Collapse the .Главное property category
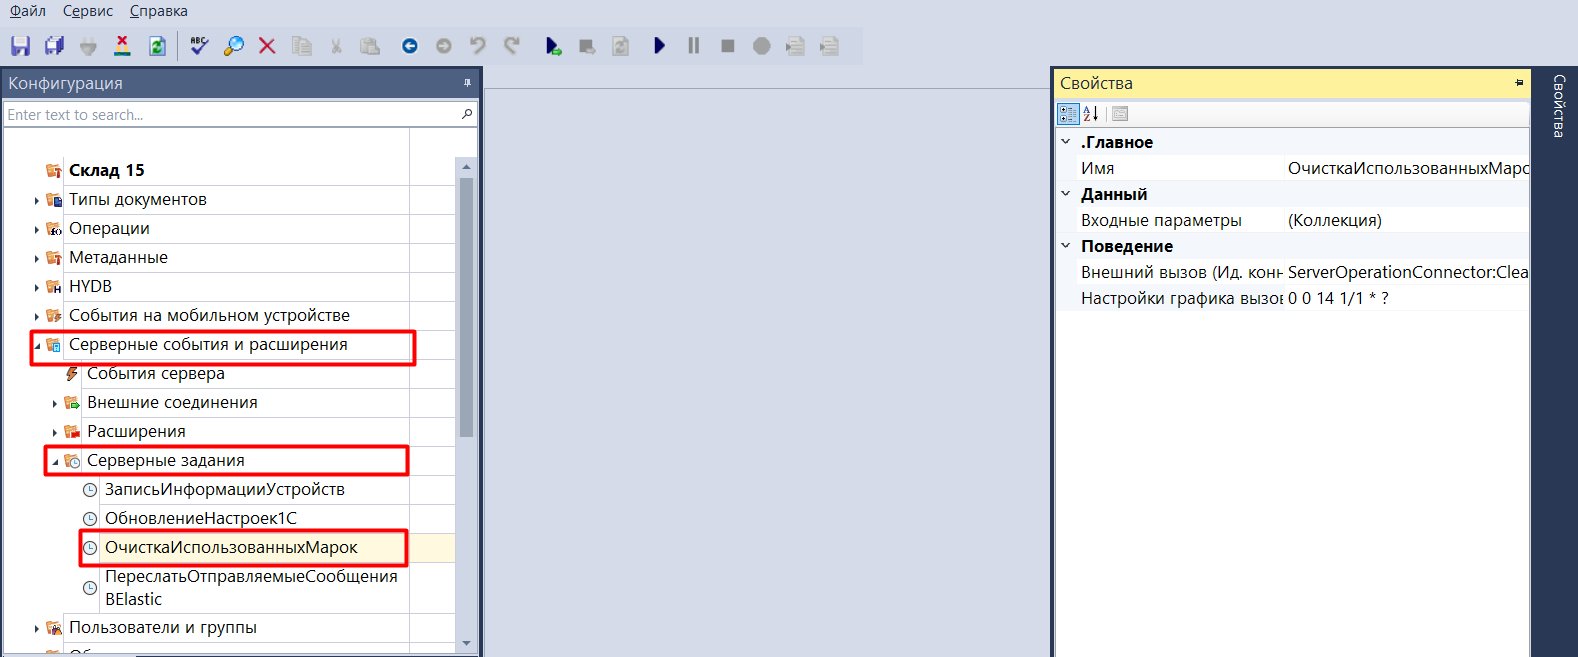The height and width of the screenshot is (657, 1578). pyautogui.click(x=1066, y=142)
